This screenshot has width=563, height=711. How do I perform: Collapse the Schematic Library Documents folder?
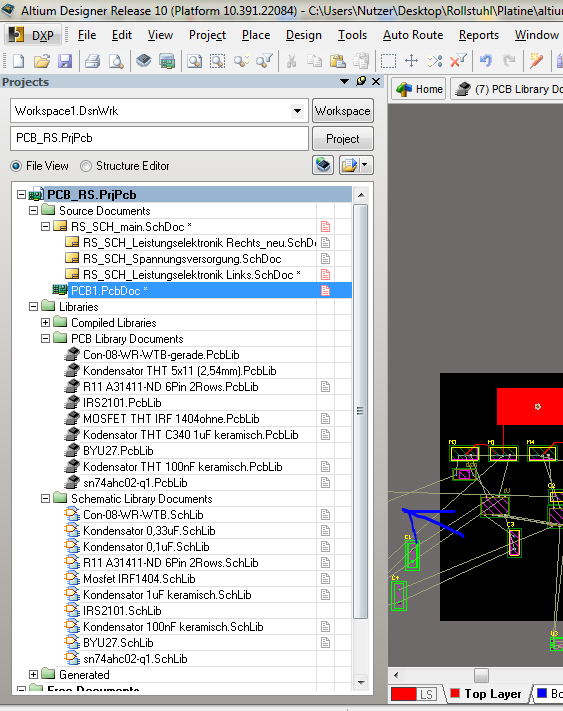pos(45,499)
